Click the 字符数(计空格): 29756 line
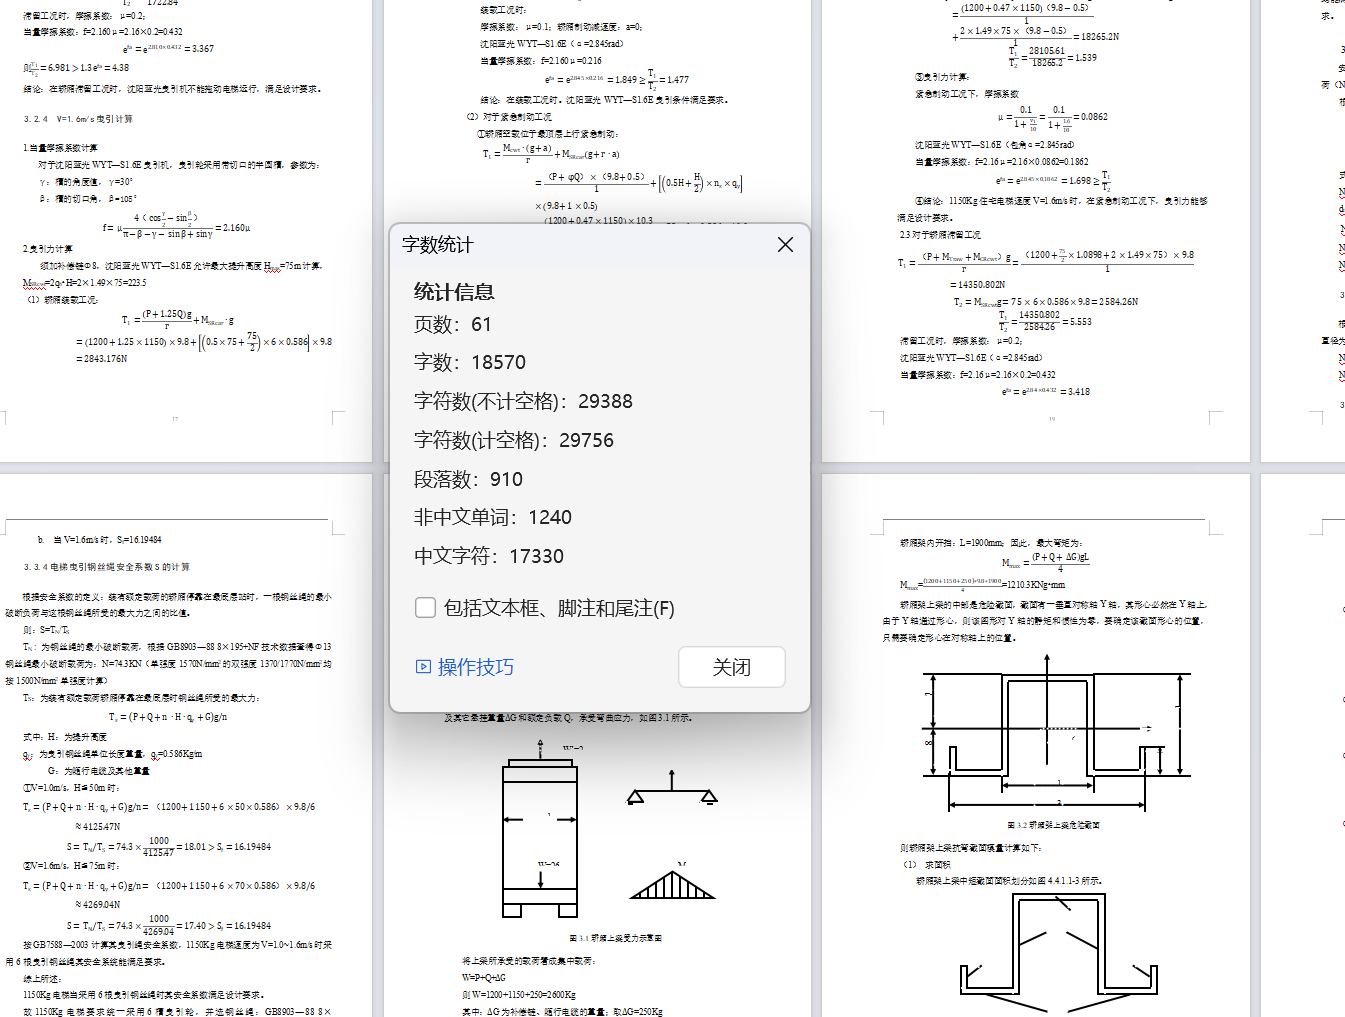Viewport: 1345px width, 1017px height. 514,440
